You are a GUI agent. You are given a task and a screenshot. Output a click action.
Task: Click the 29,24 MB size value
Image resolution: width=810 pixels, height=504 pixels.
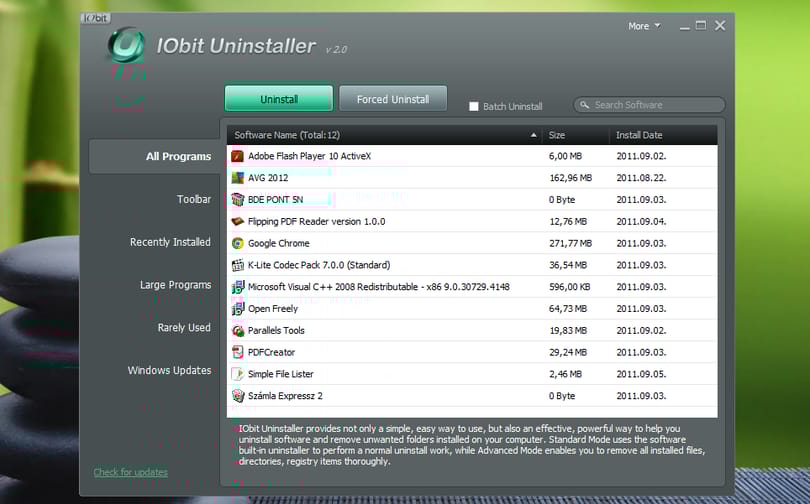point(568,352)
